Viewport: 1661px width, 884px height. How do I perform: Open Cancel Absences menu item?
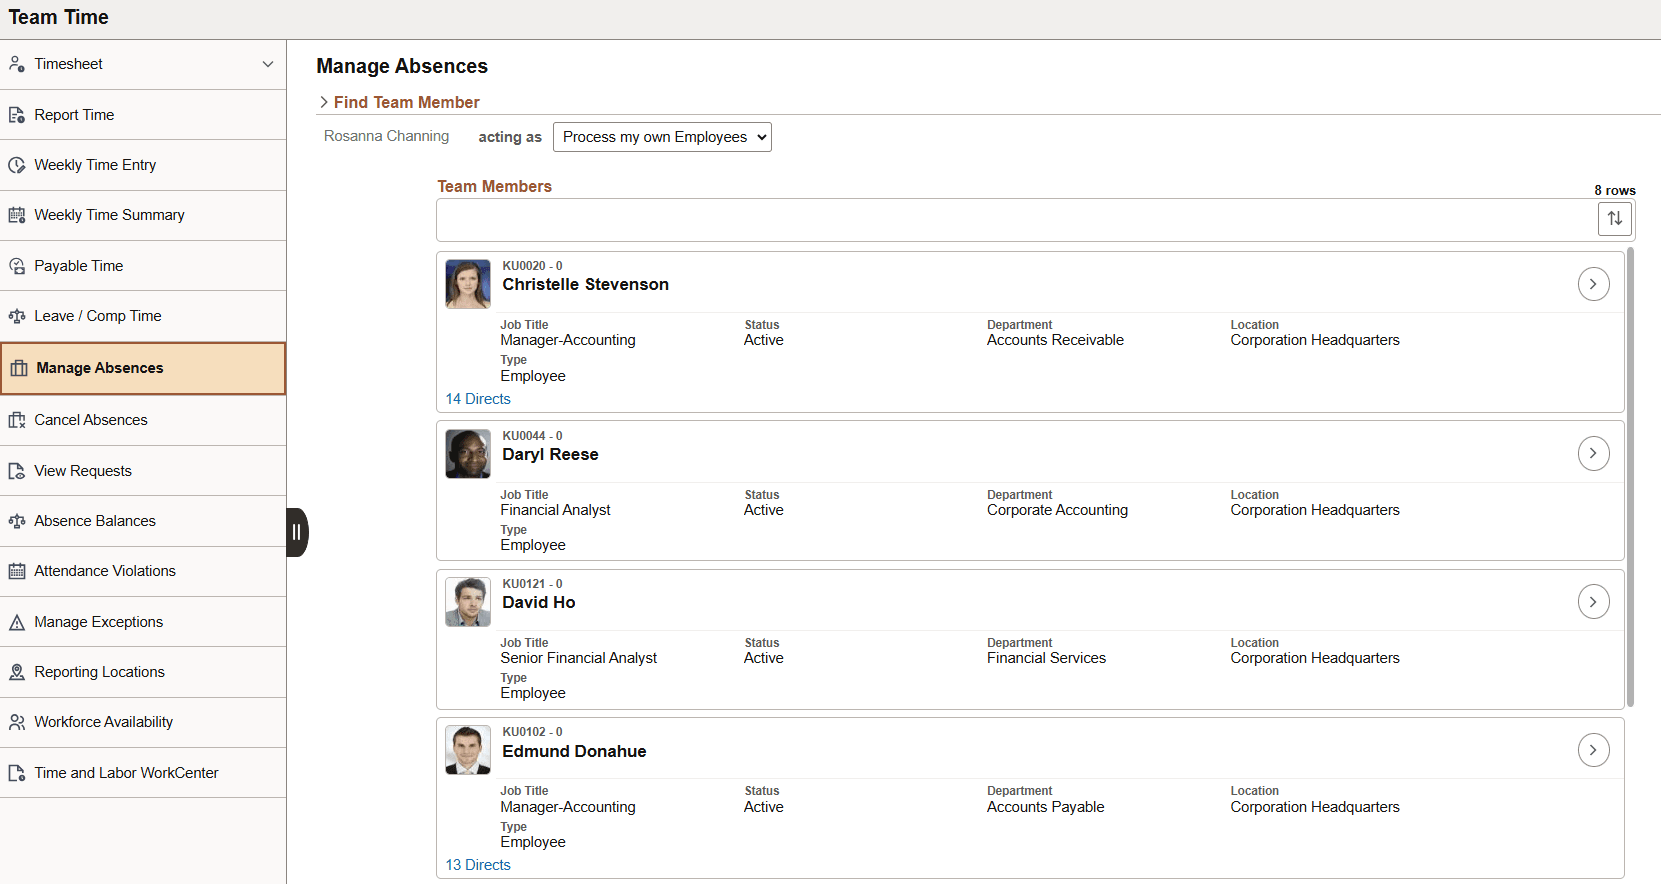tap(143, 420)
